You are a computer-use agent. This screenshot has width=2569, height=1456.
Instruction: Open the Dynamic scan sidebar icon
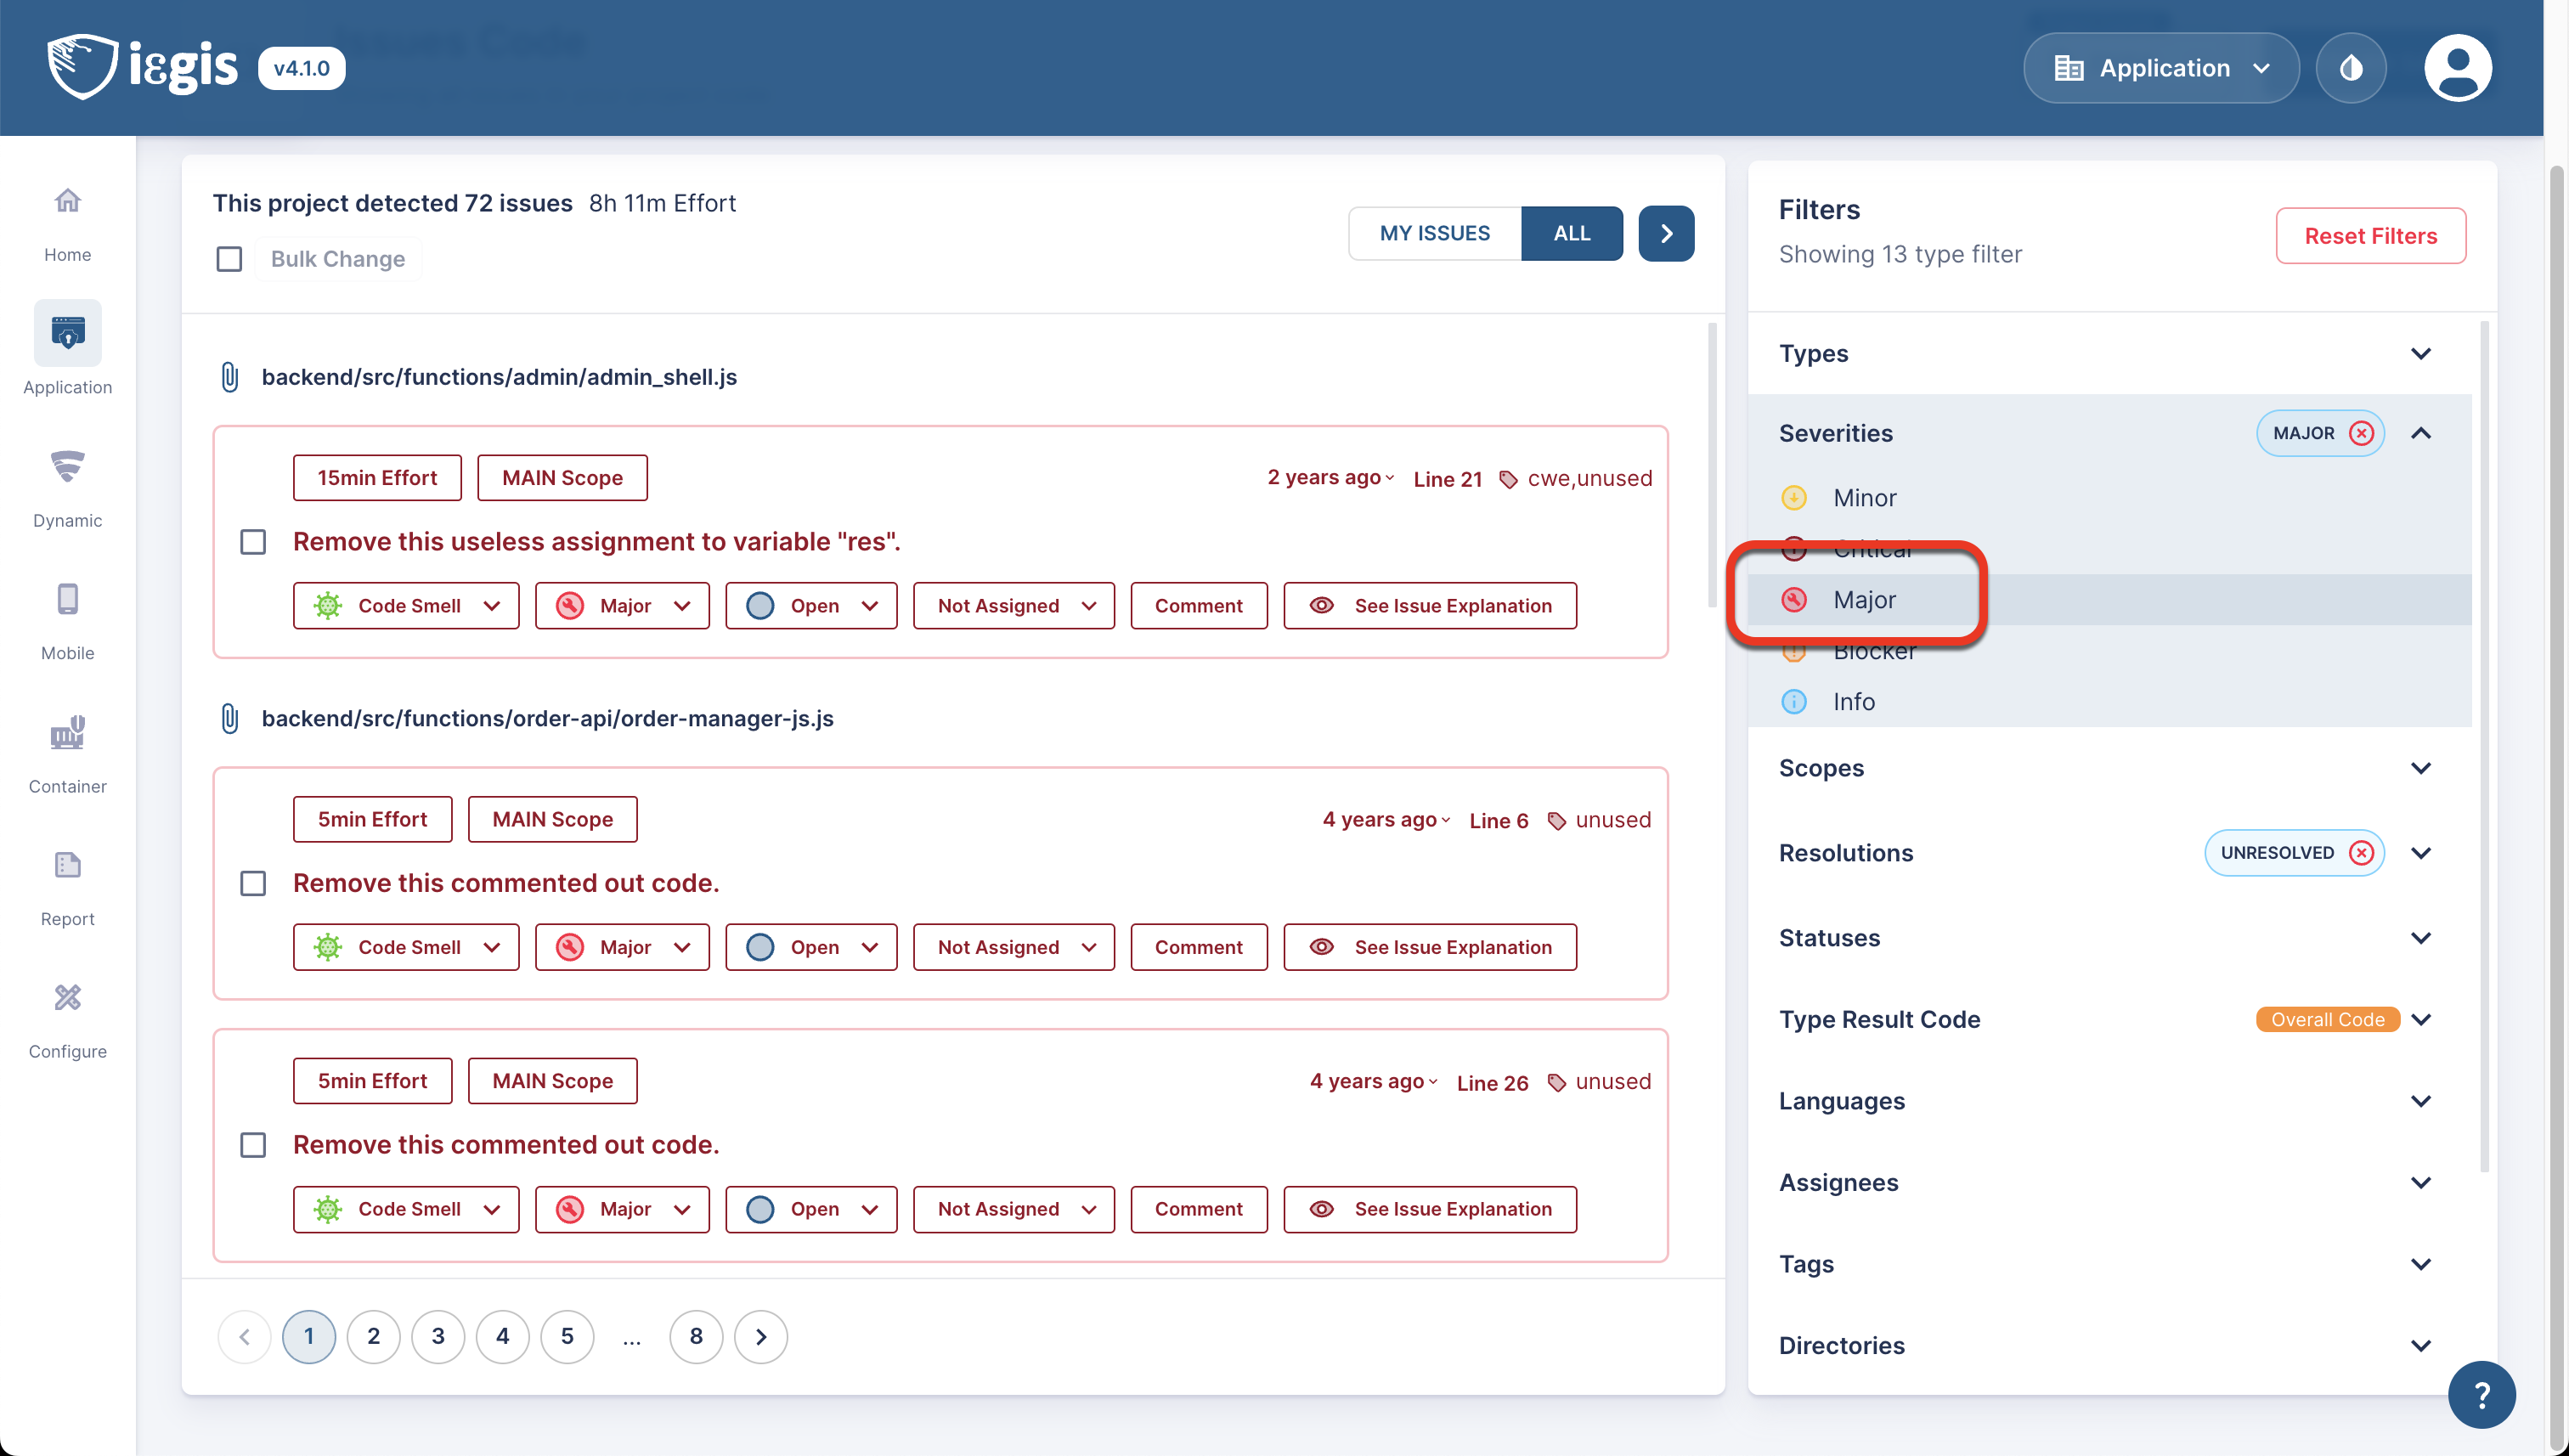click(67, 467)
